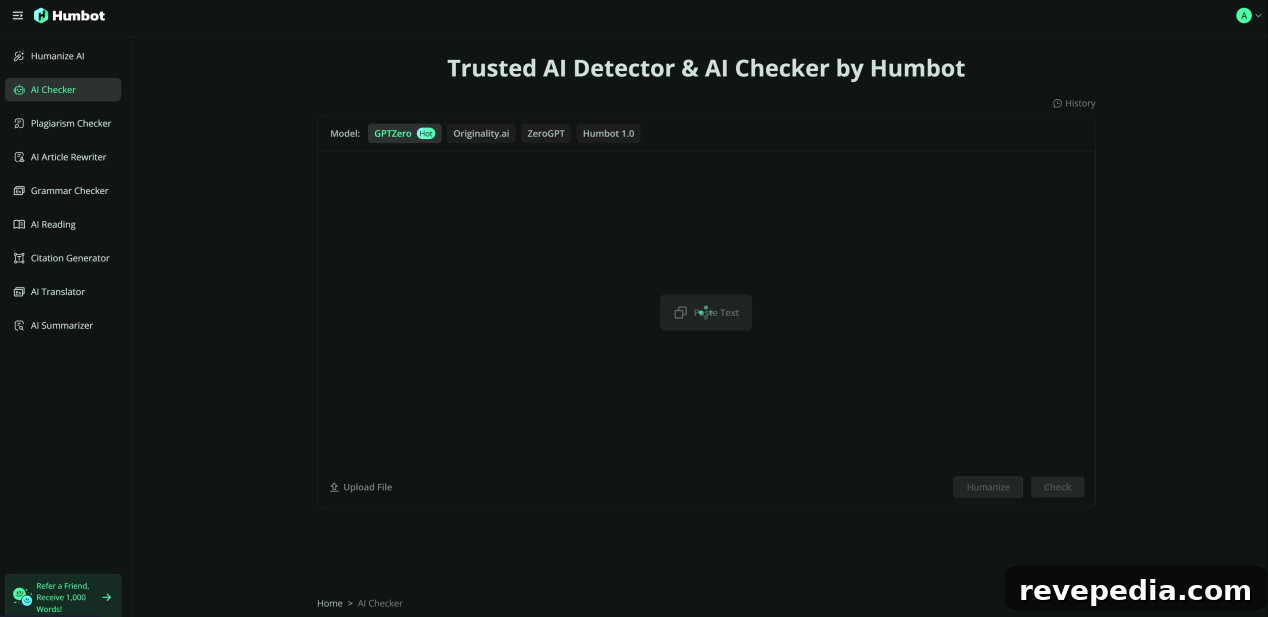Open AI Translator in the sidebar
Screen dimensions: 1268x617
pyautogui.click(x=63, y=292)
